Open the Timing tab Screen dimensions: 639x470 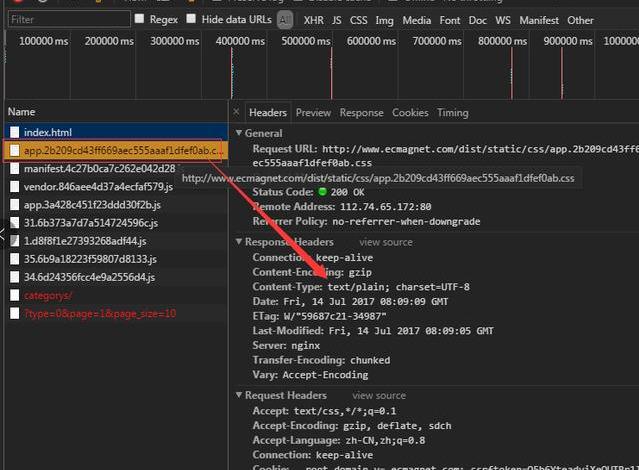click(452, 113)
